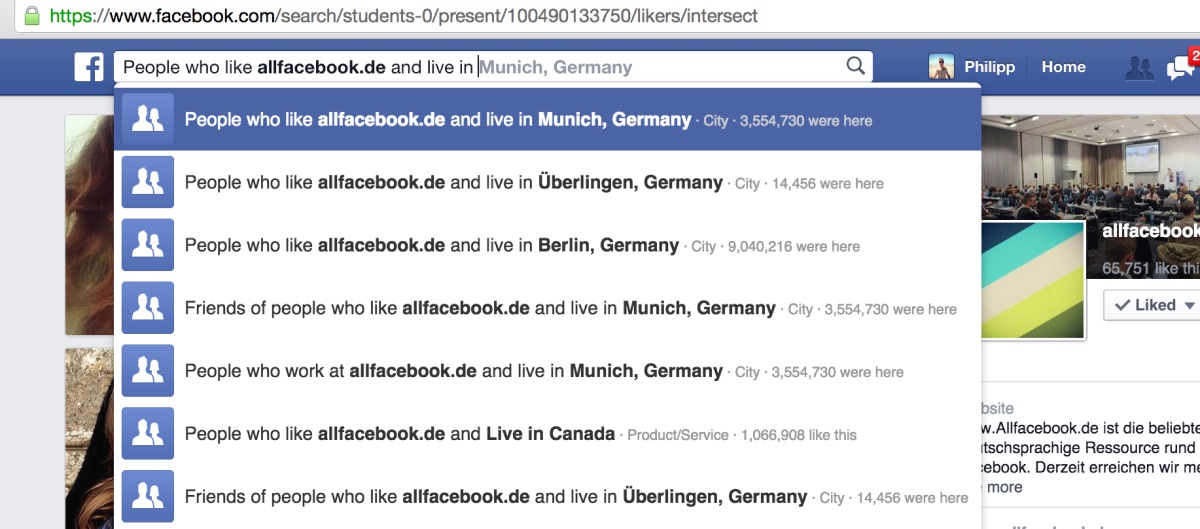Click the people icon beside the Überlingen suggestion
The image size is (1200, 529).
[x=147, y=183]
